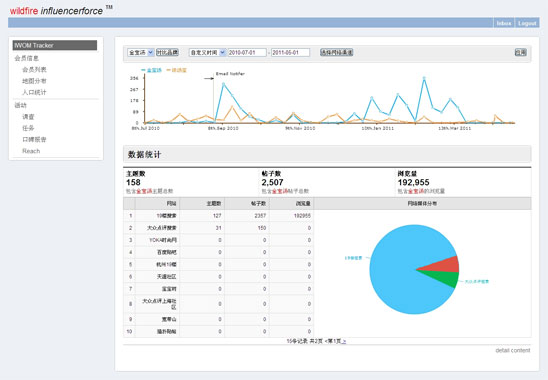Open 地图分布 in the sidebar
This screenshot has height=380, width=548.
[x=34, y=81]
